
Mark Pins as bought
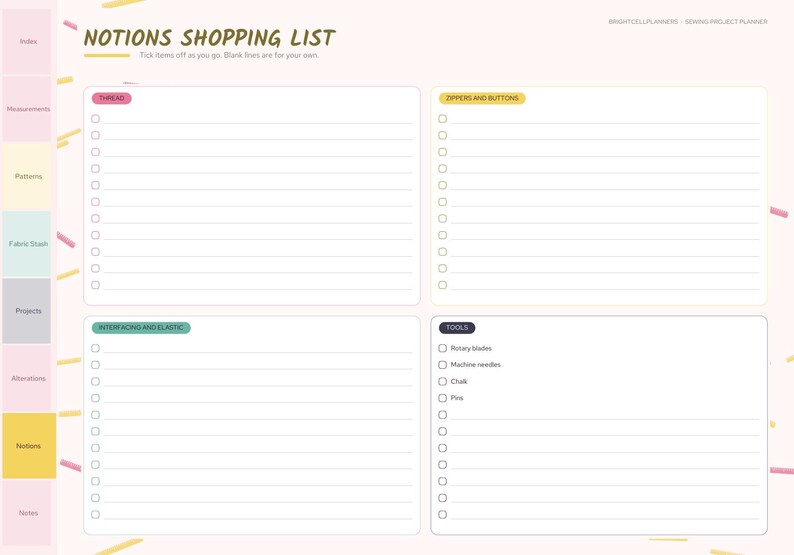[x=443, y=398]
